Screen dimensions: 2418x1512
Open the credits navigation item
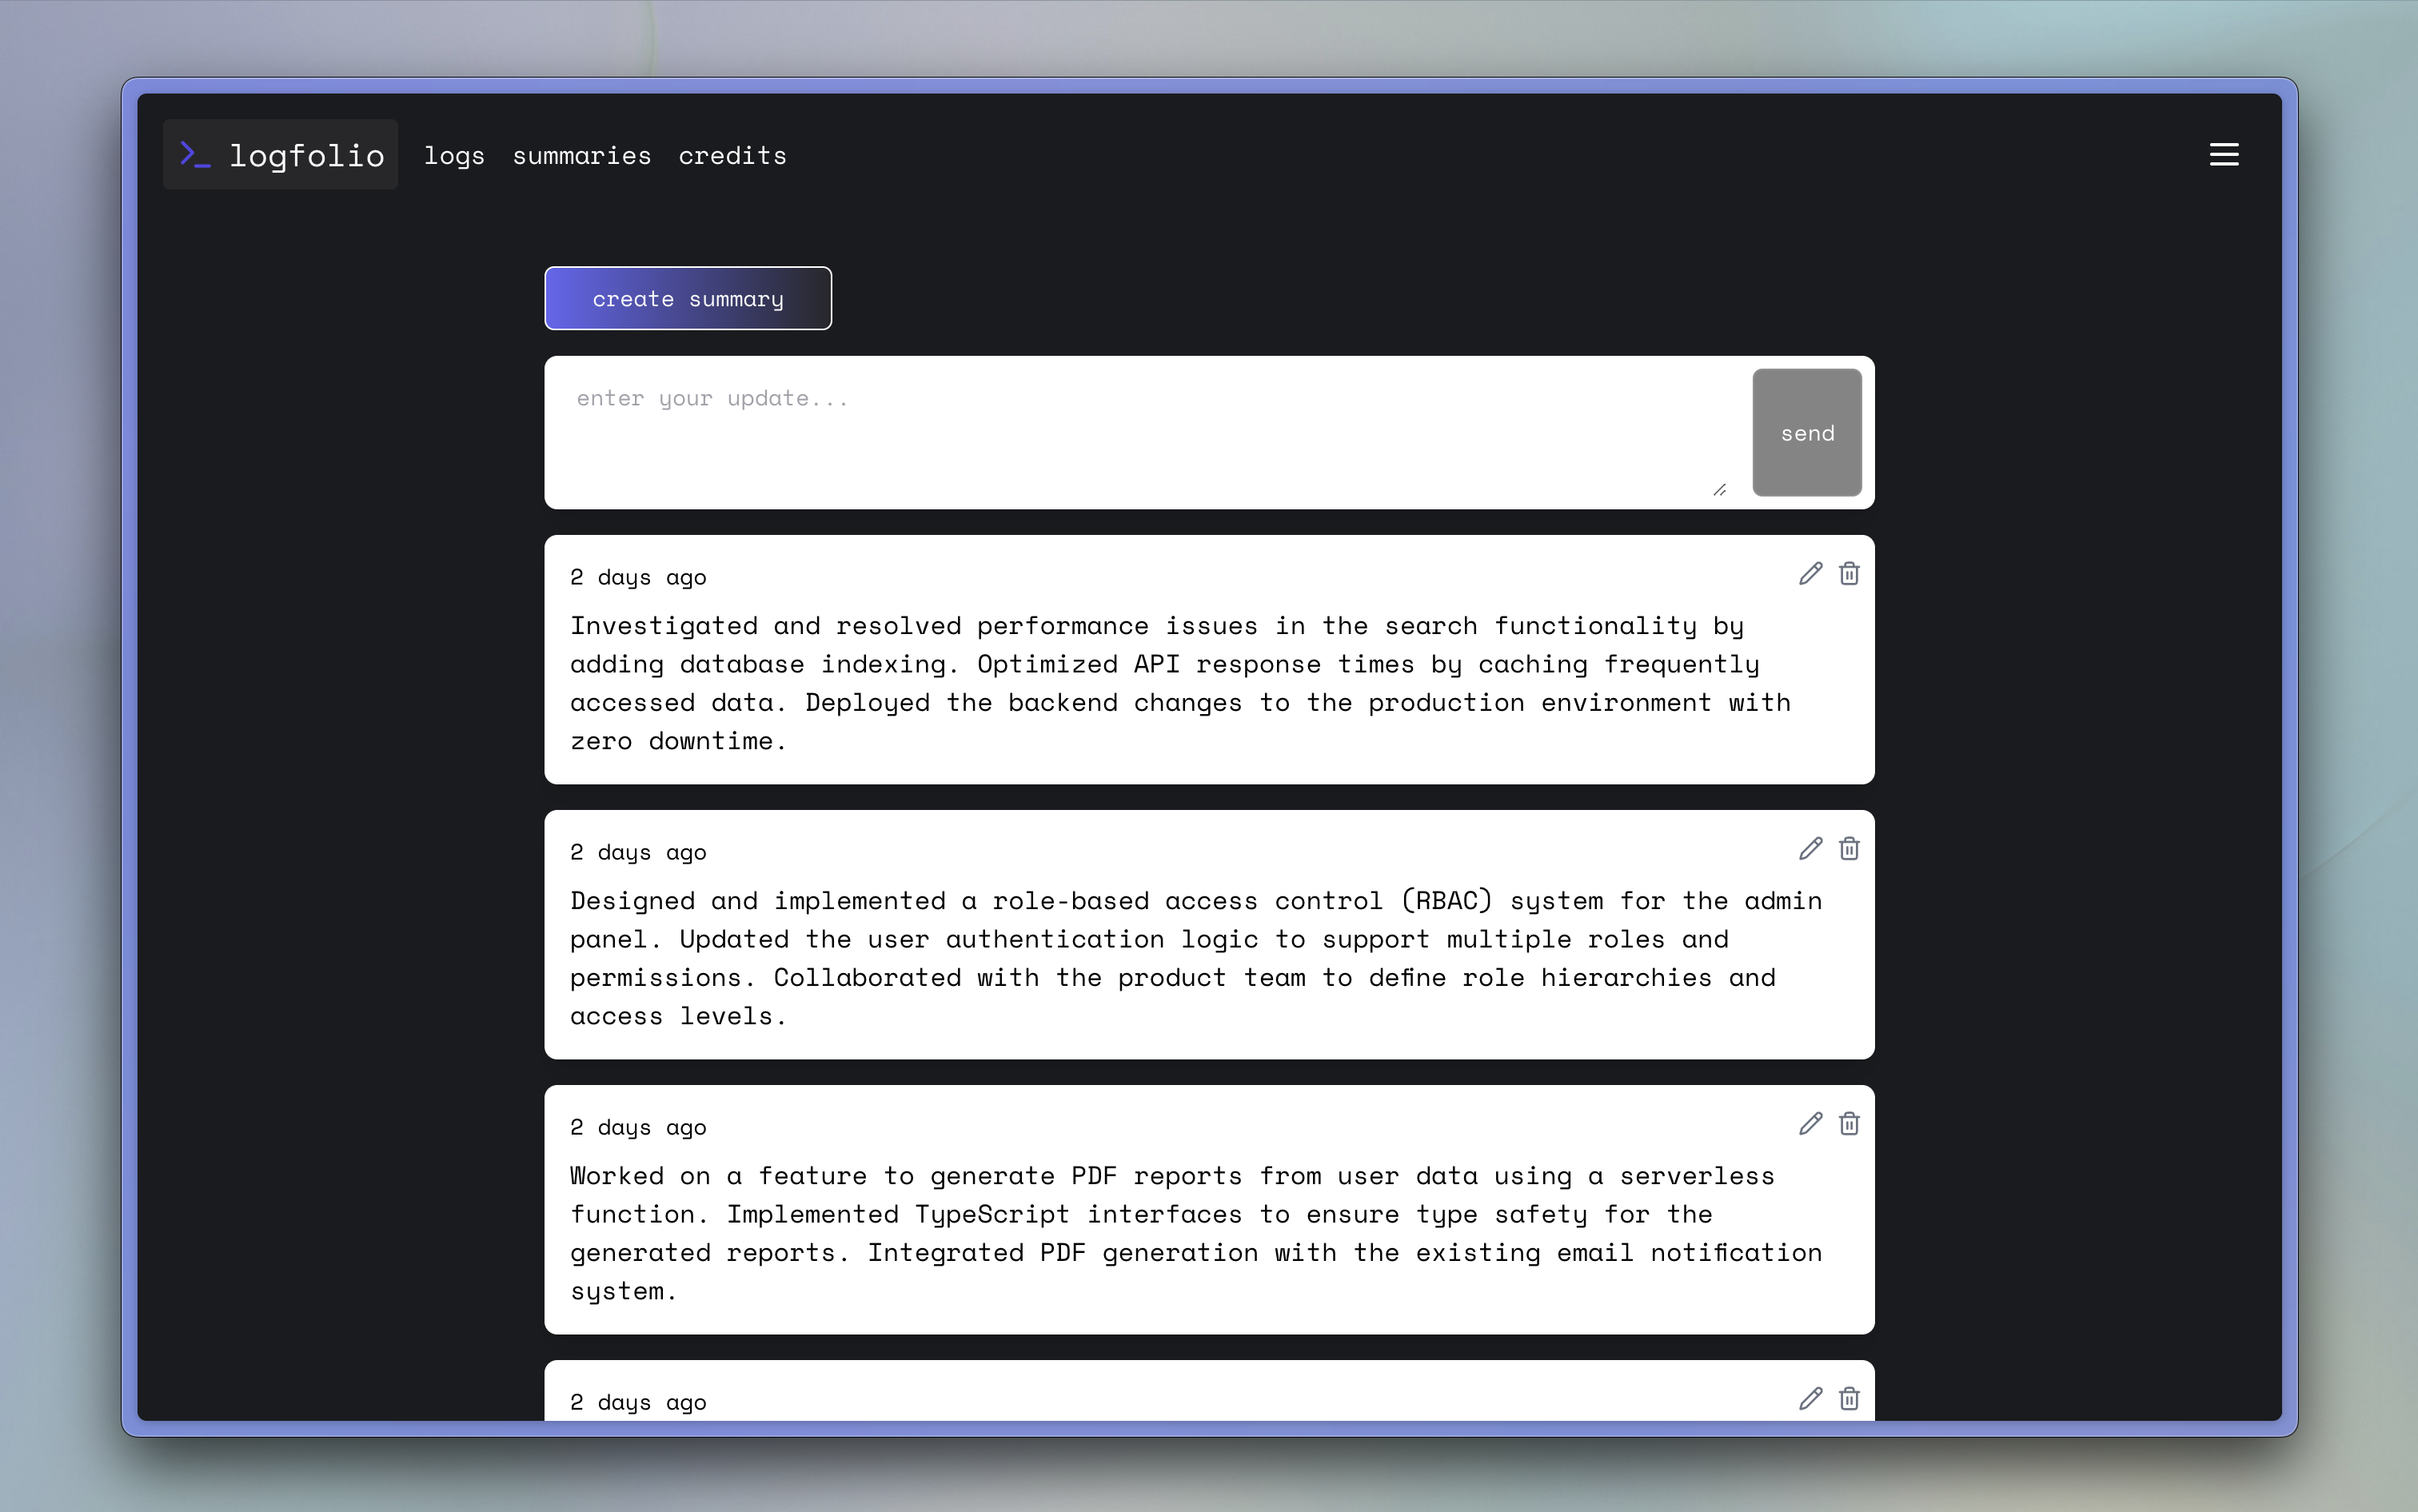click(x=732, y=156)
